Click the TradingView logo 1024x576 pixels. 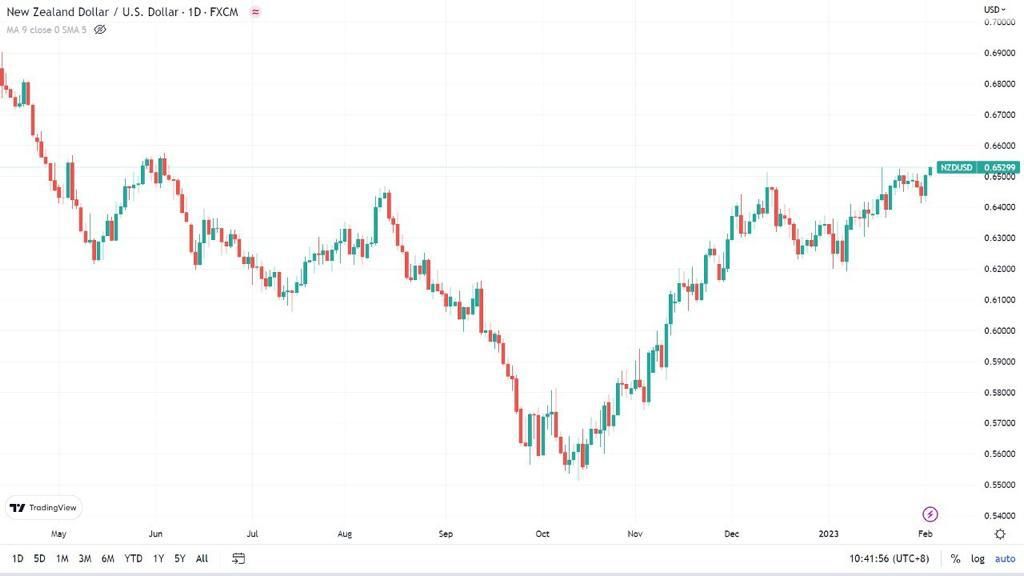(44, 507)
